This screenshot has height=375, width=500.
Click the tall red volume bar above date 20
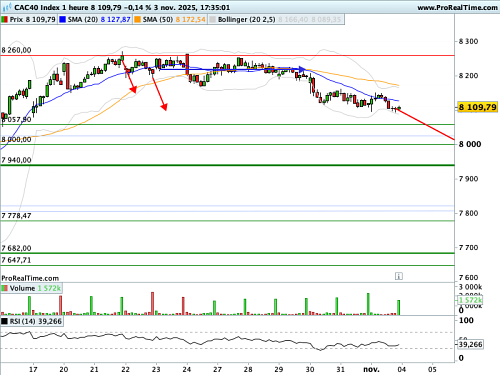(x=61, y=305)
